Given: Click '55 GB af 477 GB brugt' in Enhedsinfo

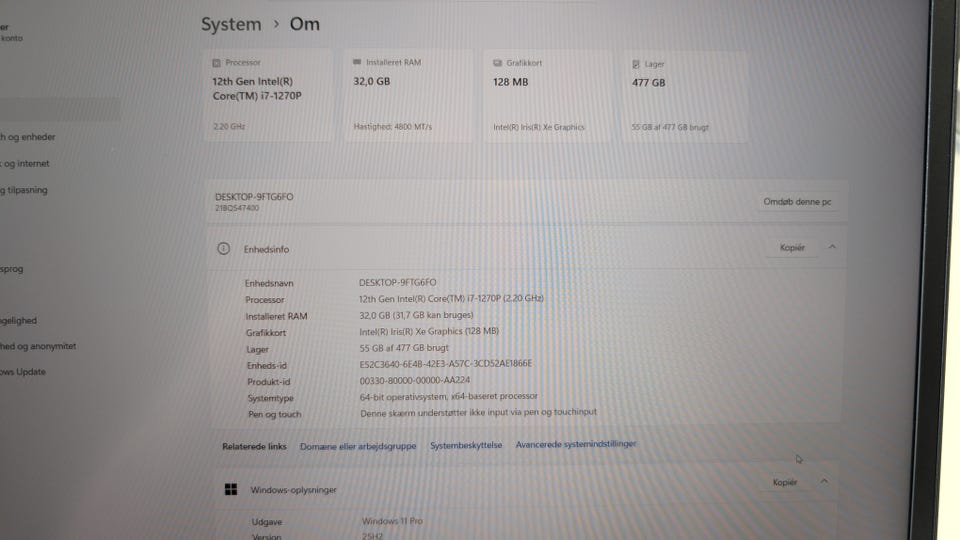Looking at the screenshot, I should click(404, 348).
